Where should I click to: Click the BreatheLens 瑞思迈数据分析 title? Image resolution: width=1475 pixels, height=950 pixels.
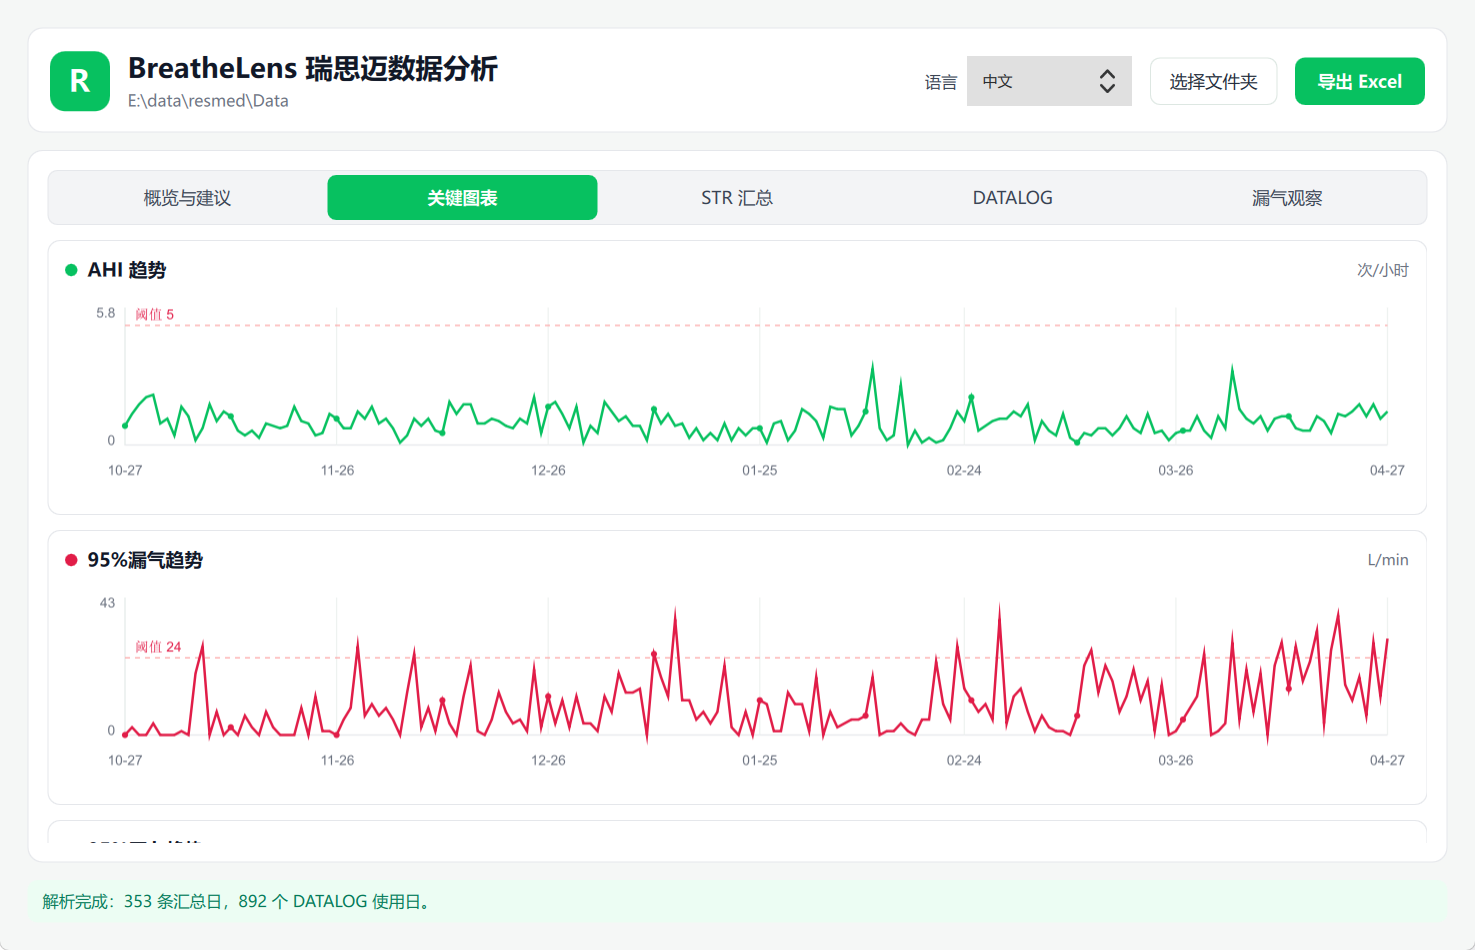point(313,68)
